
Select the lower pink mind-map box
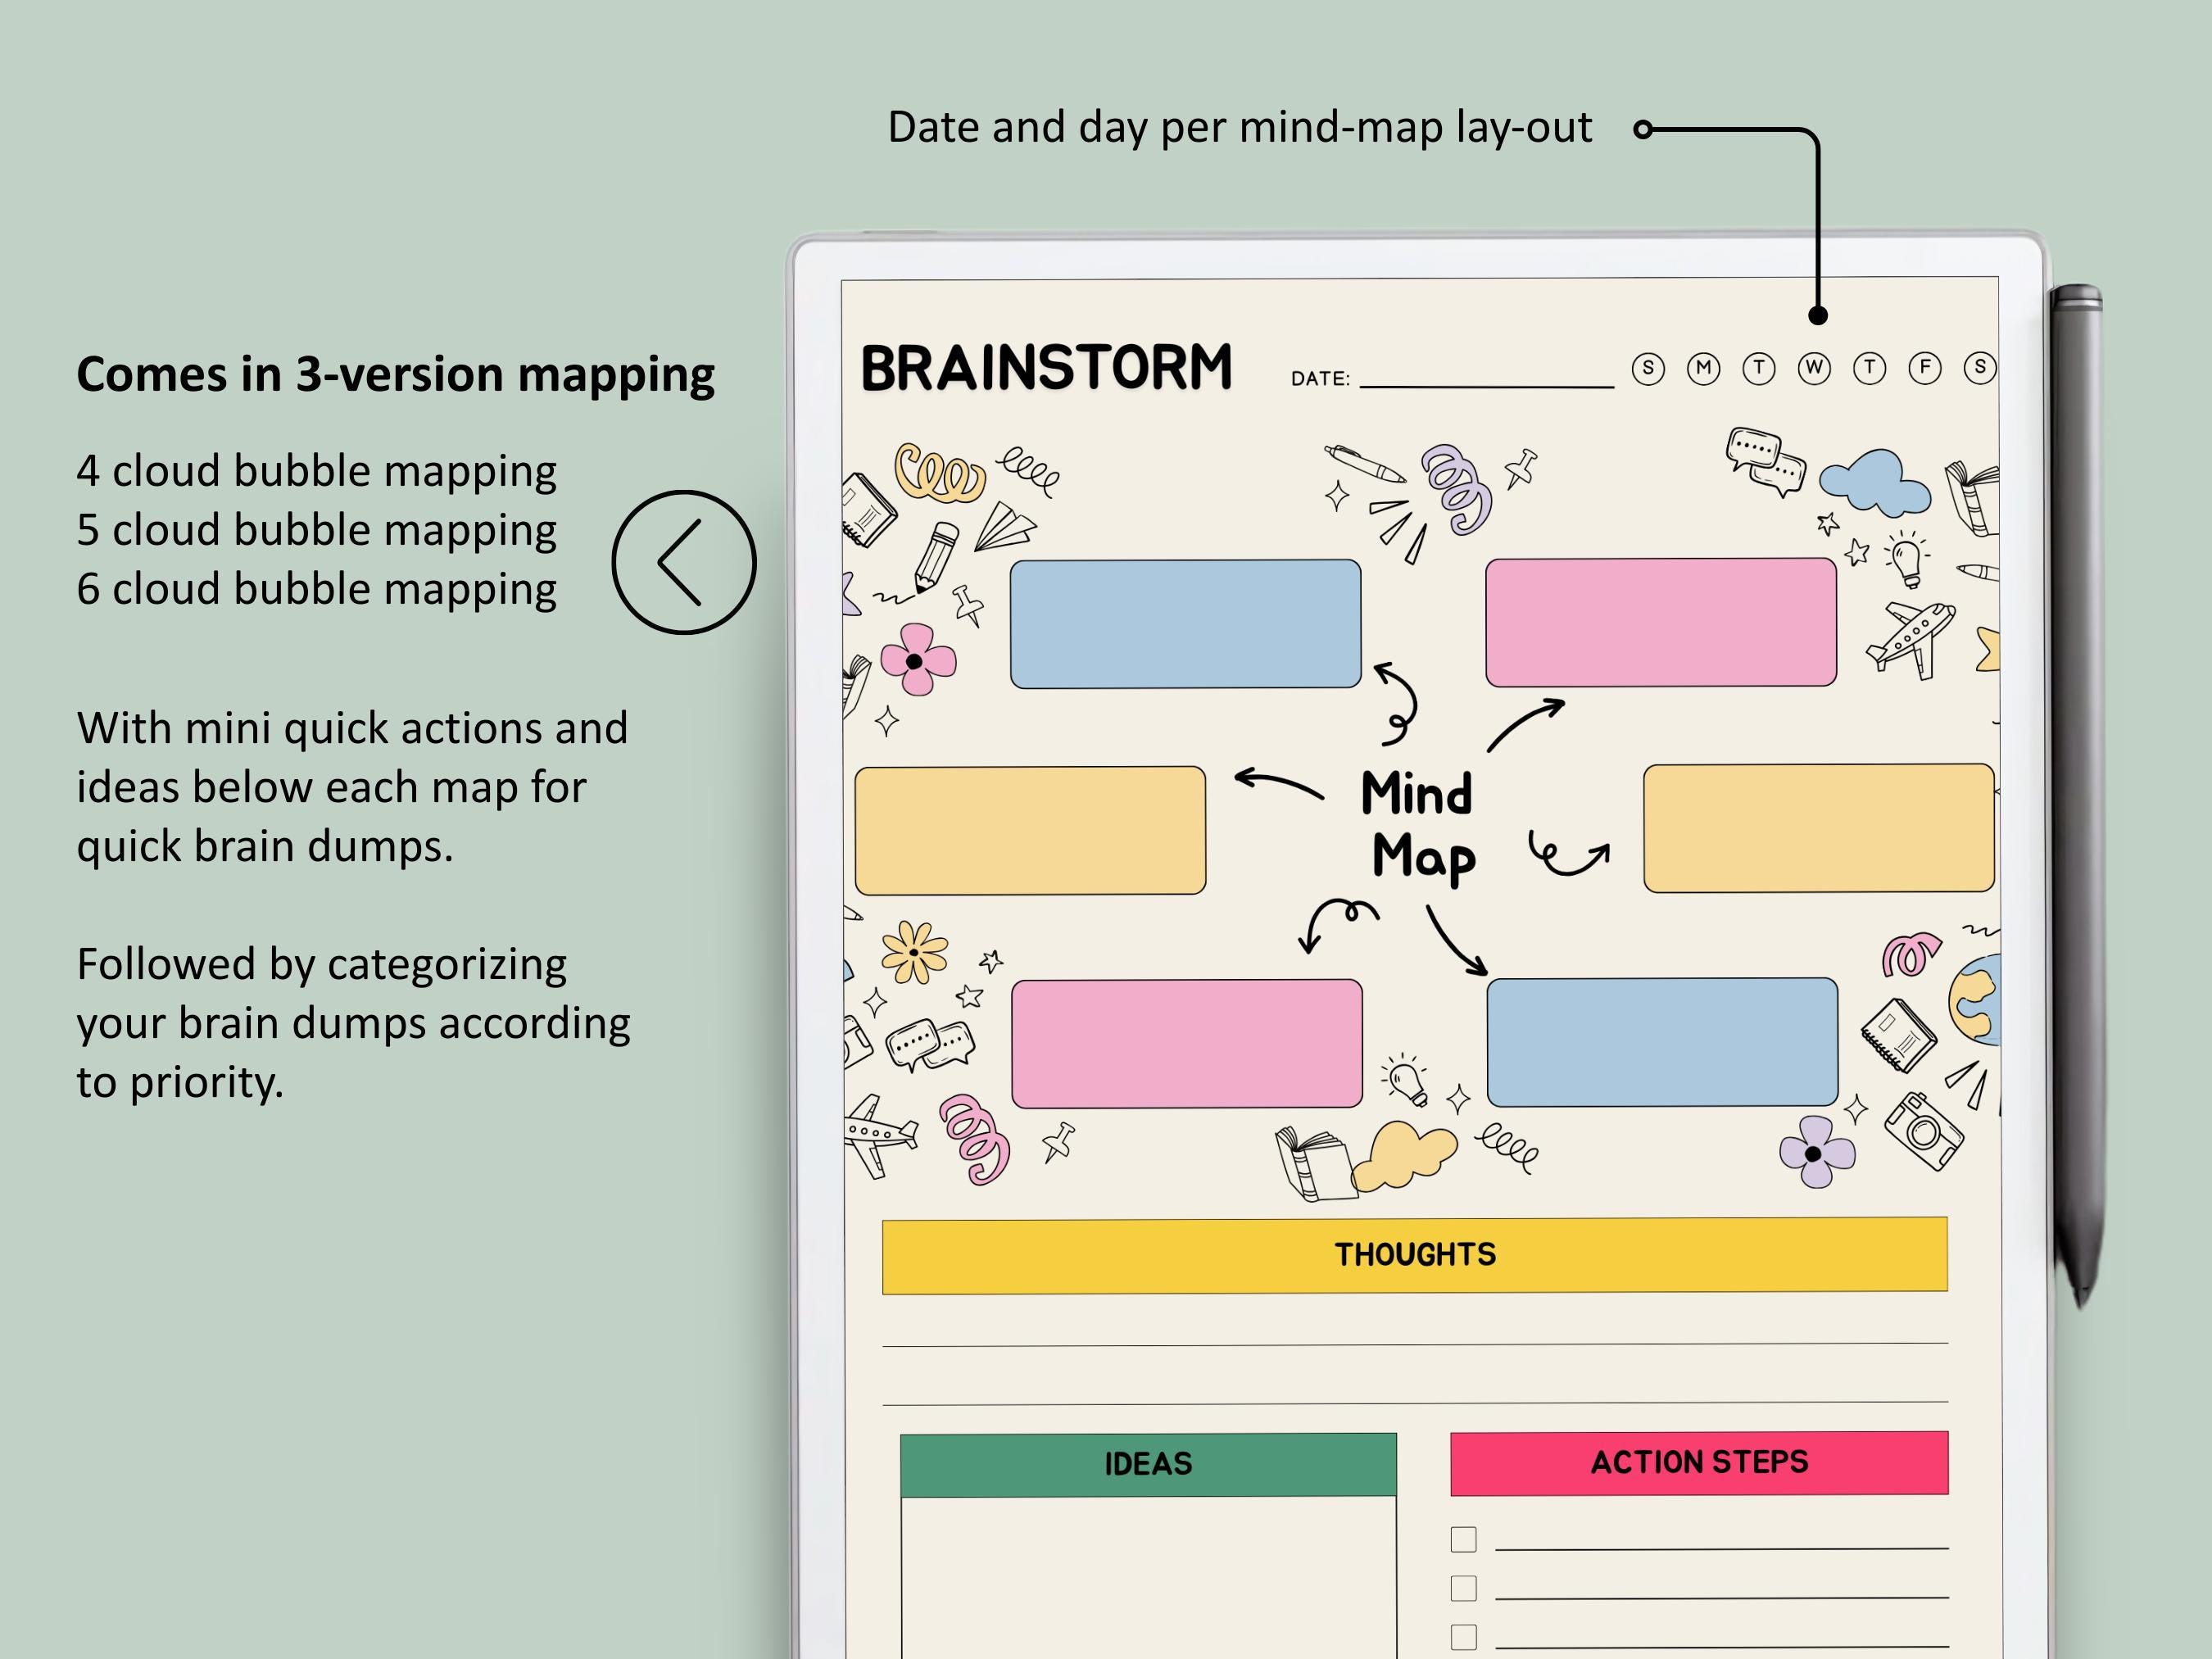click(x=1187, y=1044)
